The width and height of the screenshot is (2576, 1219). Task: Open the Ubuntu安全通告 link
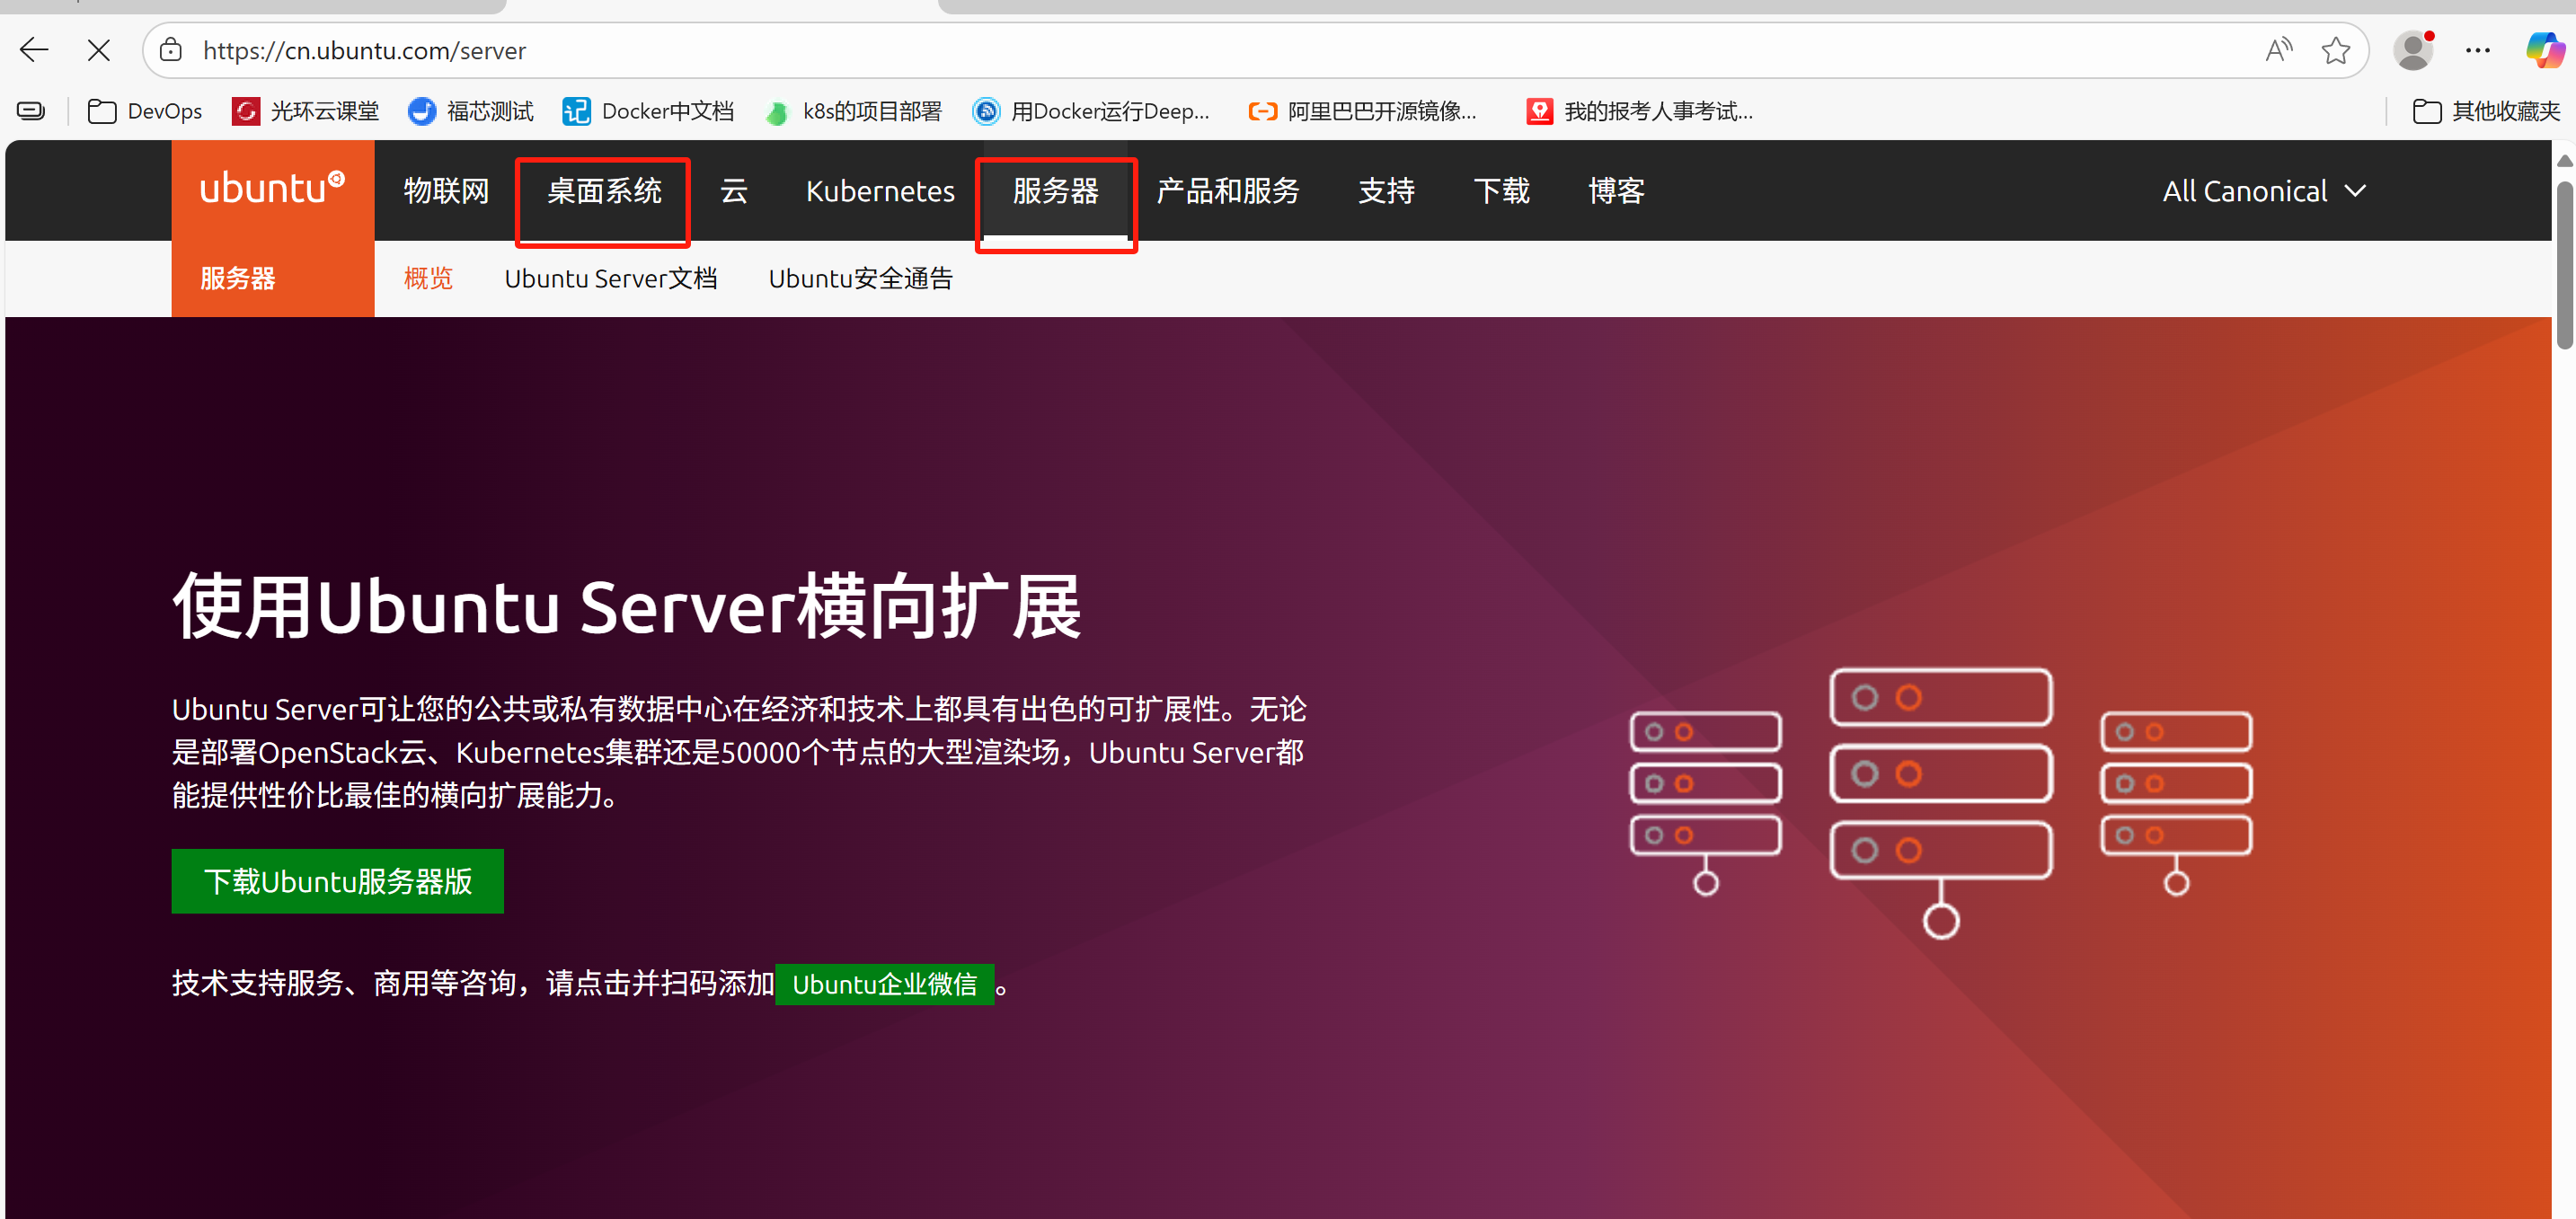pos(860,278)
